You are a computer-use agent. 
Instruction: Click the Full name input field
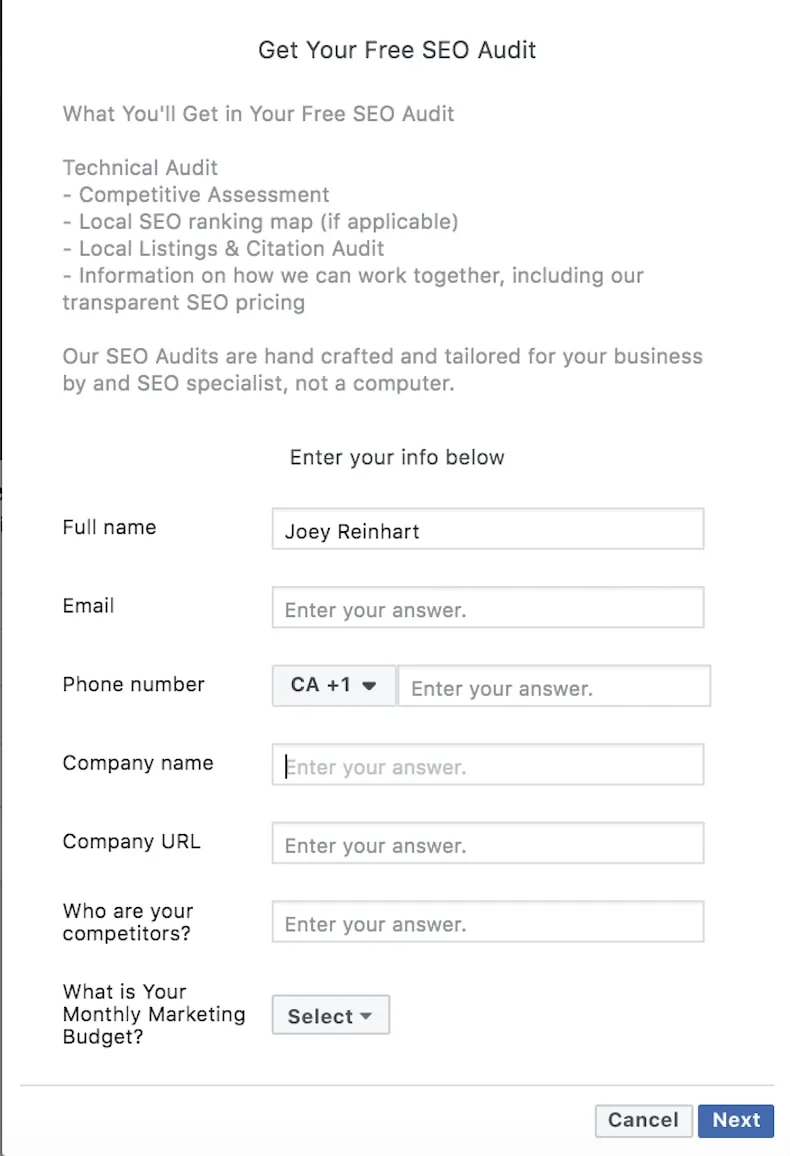(488, 529)
